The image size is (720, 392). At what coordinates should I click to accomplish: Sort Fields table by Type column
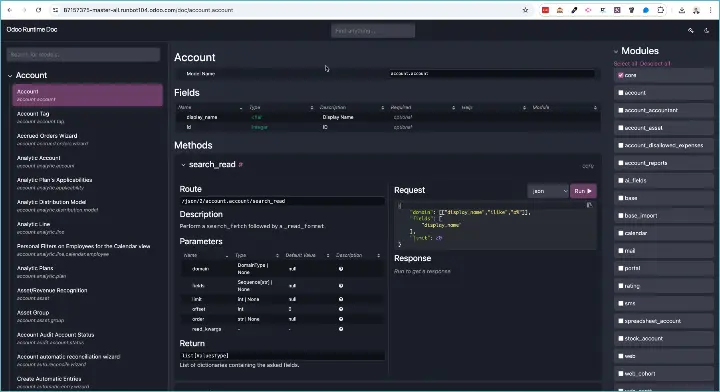(281, 107)
